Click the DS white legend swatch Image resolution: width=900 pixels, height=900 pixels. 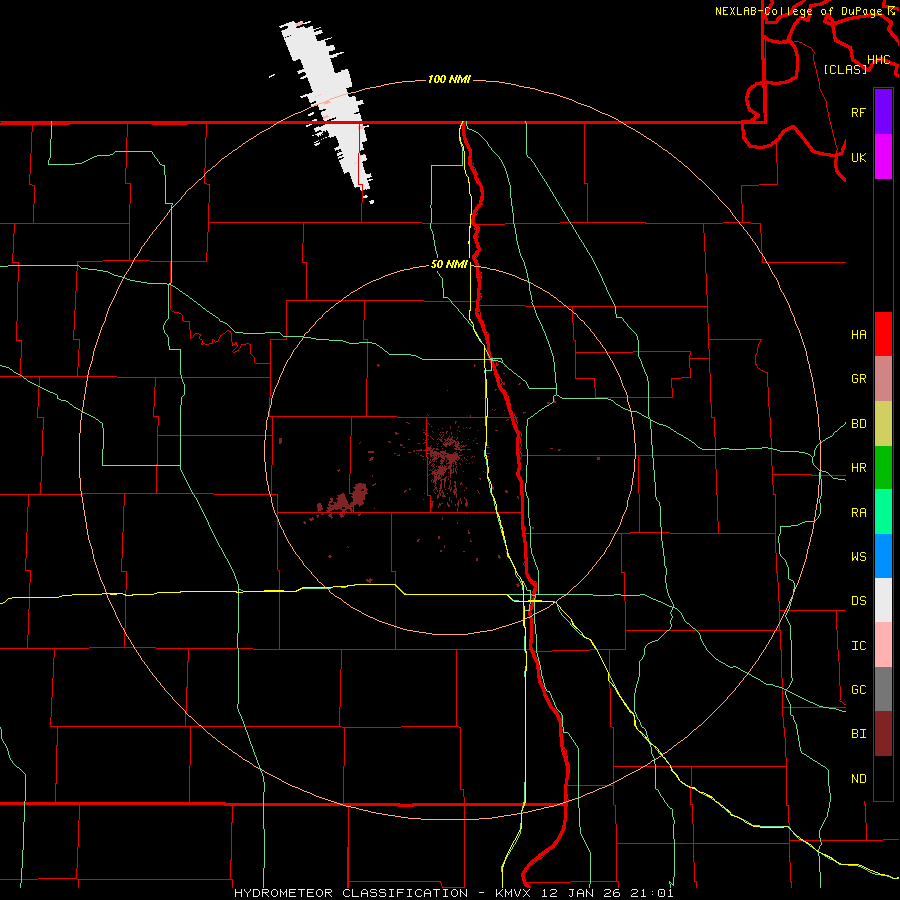point(883,600)
